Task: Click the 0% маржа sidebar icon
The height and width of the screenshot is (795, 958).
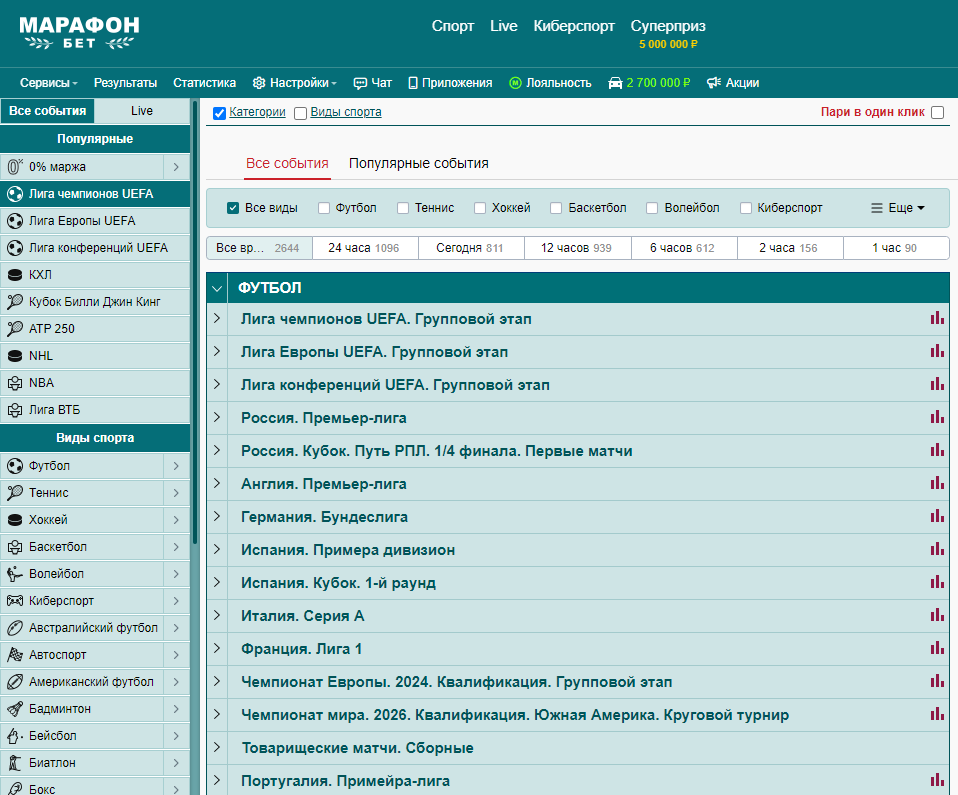Action: (15, 167)
